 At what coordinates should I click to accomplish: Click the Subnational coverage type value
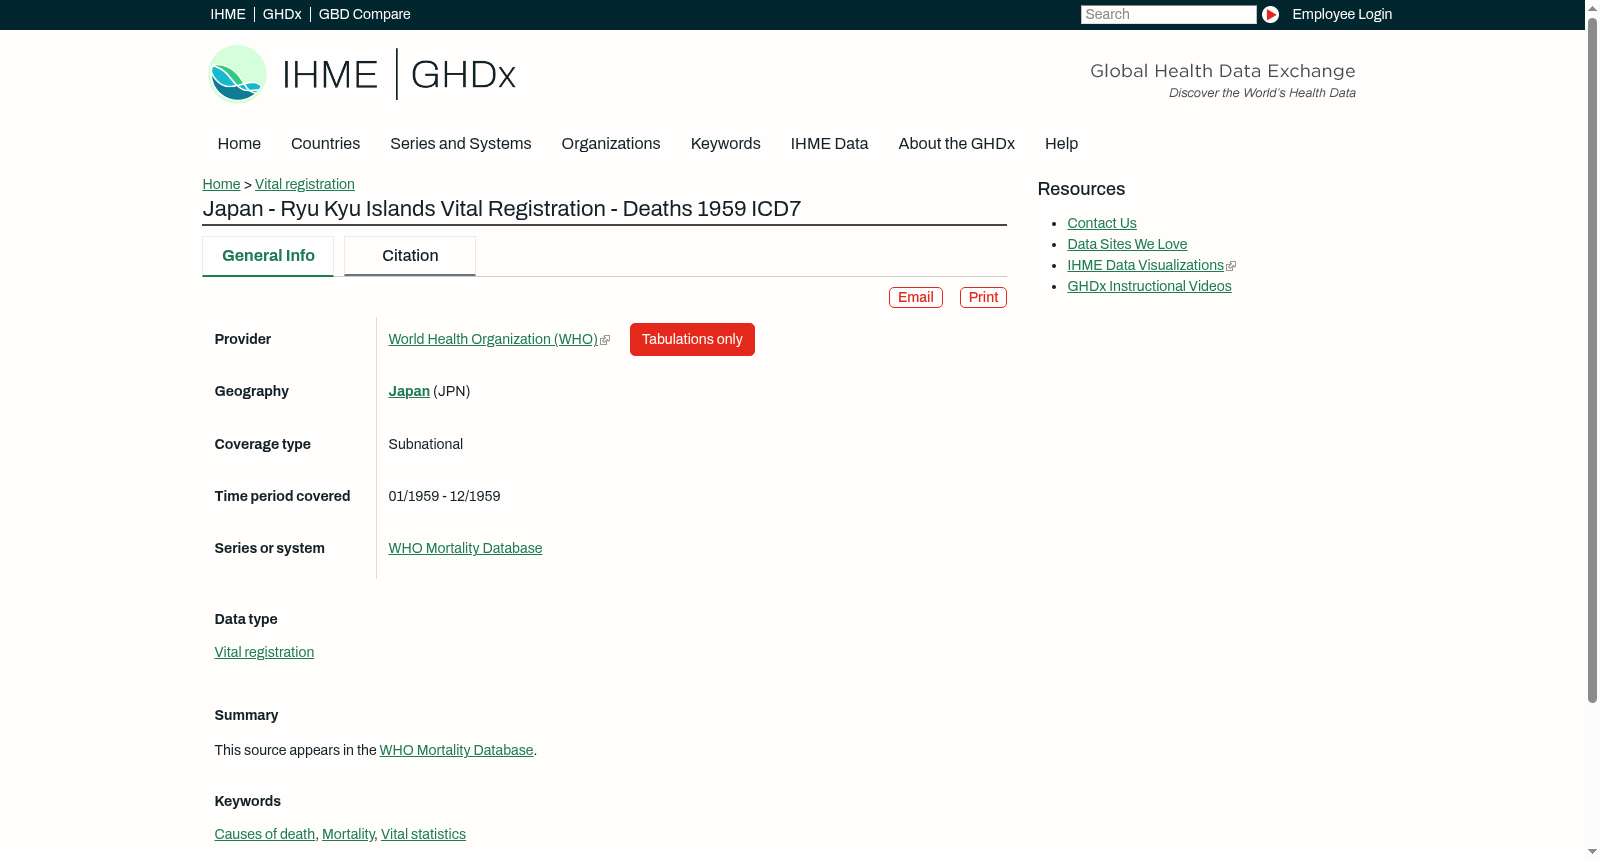[x=426, y=444]
